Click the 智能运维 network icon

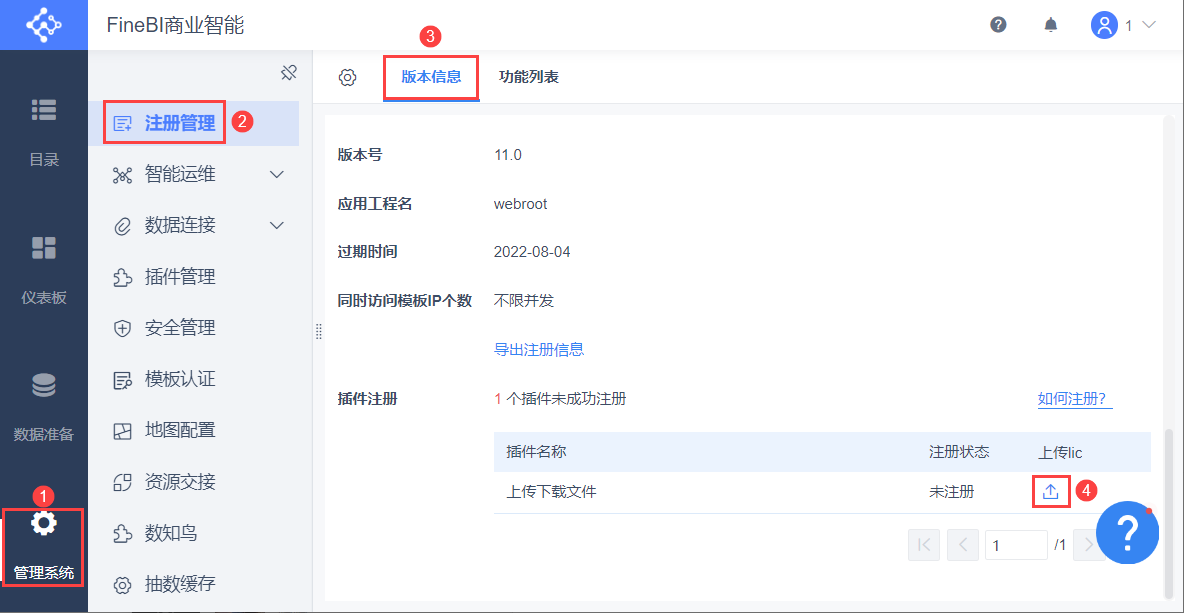pyautogui.click(x=122, y=175)
